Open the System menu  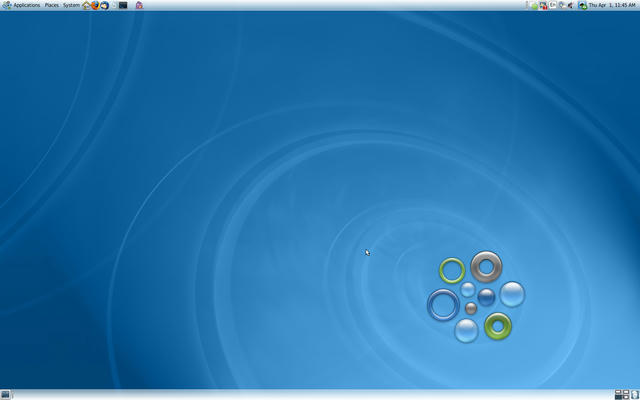pyautogui.click(x=71, y=5)
